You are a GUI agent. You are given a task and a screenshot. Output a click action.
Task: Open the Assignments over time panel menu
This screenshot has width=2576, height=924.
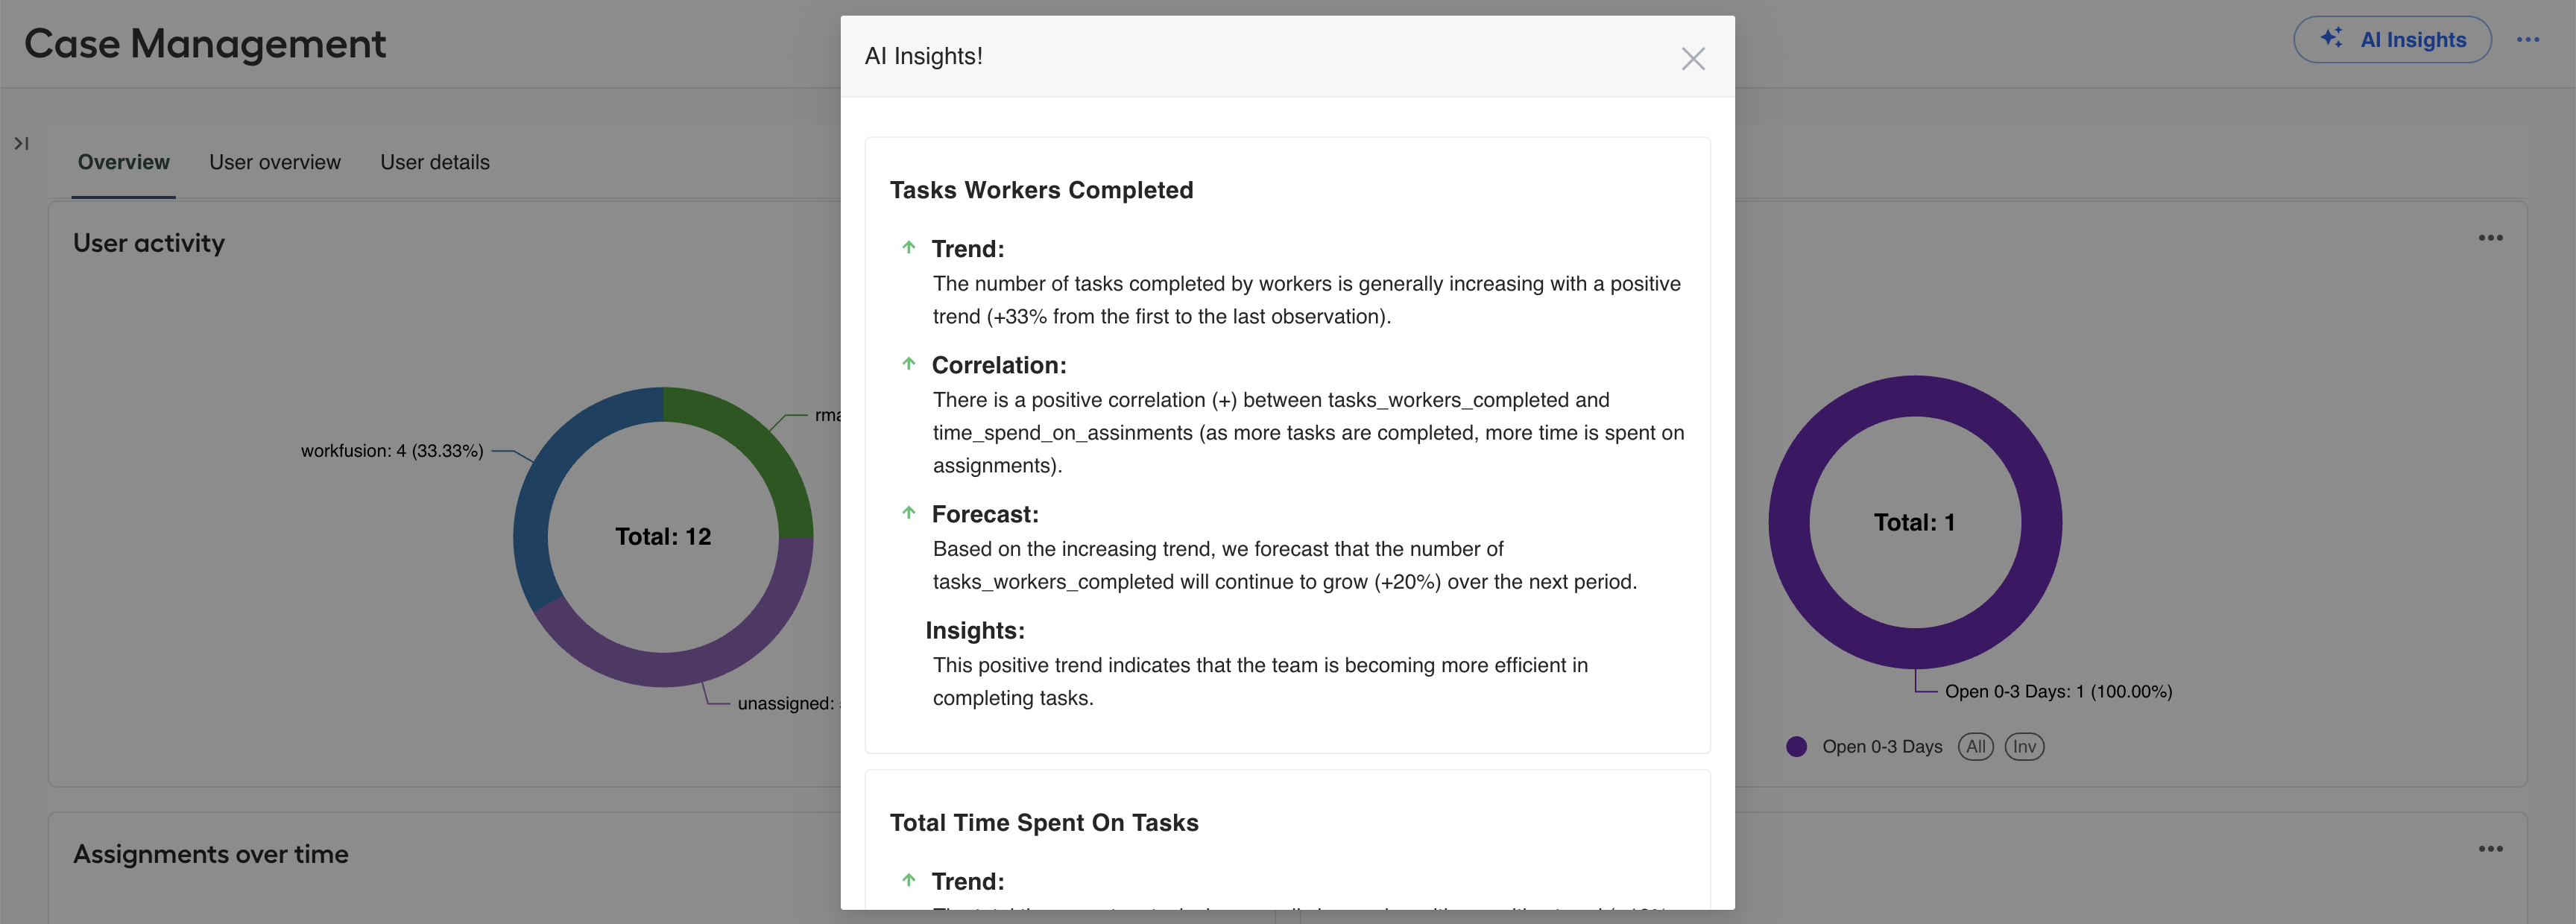2490,848
